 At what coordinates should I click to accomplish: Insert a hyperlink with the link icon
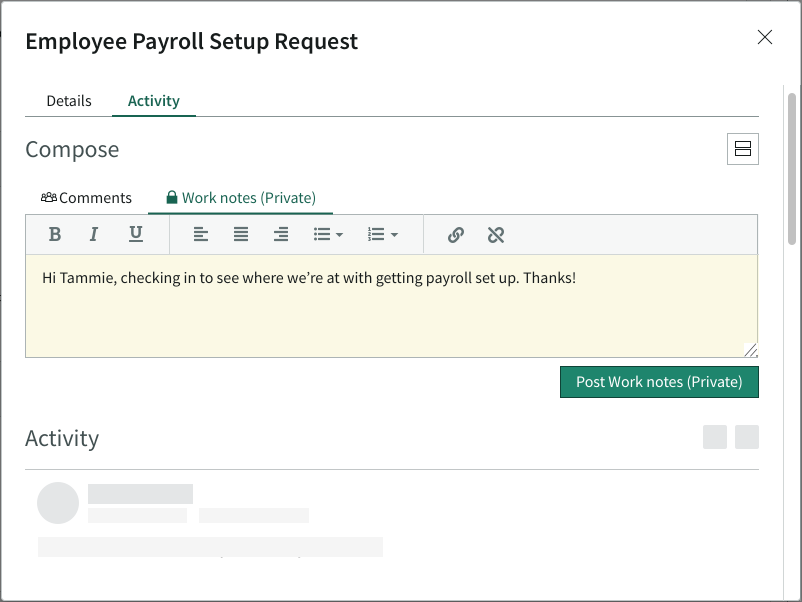[x=456, y=235]
